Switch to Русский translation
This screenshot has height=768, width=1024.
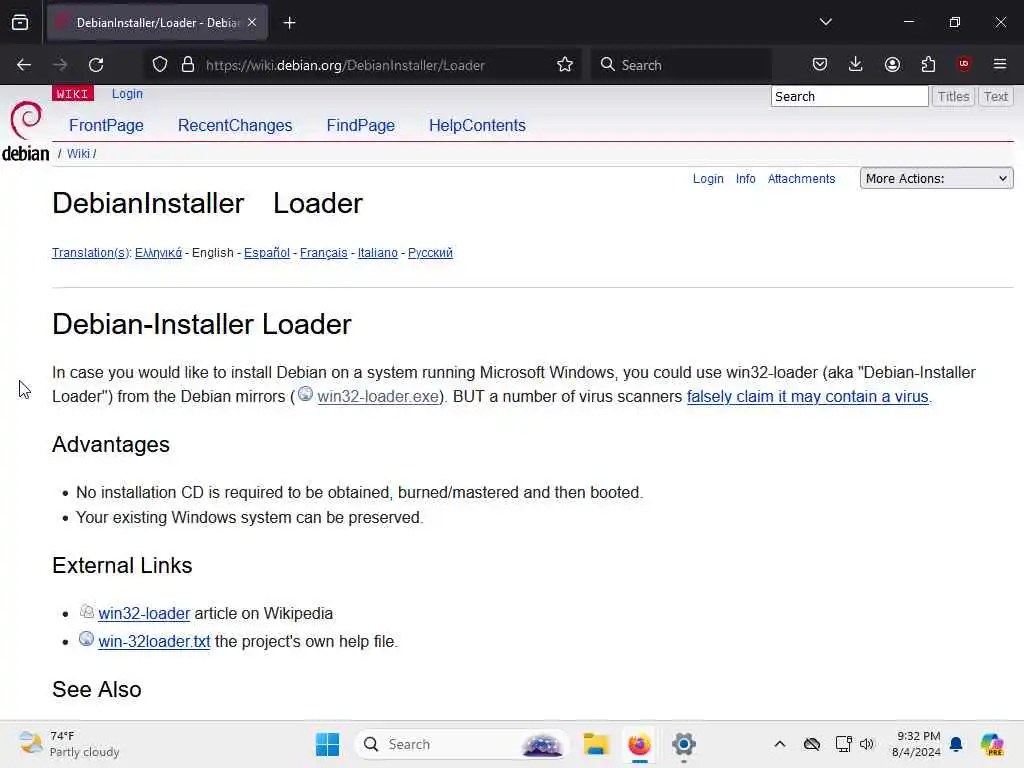[430, 253]
